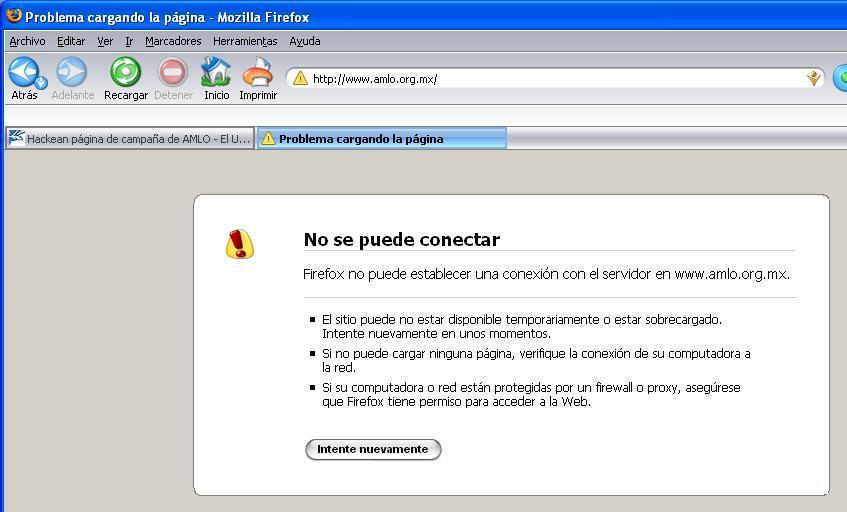Open the Ver menu
The image size is (847, 512).
point(105,41)
